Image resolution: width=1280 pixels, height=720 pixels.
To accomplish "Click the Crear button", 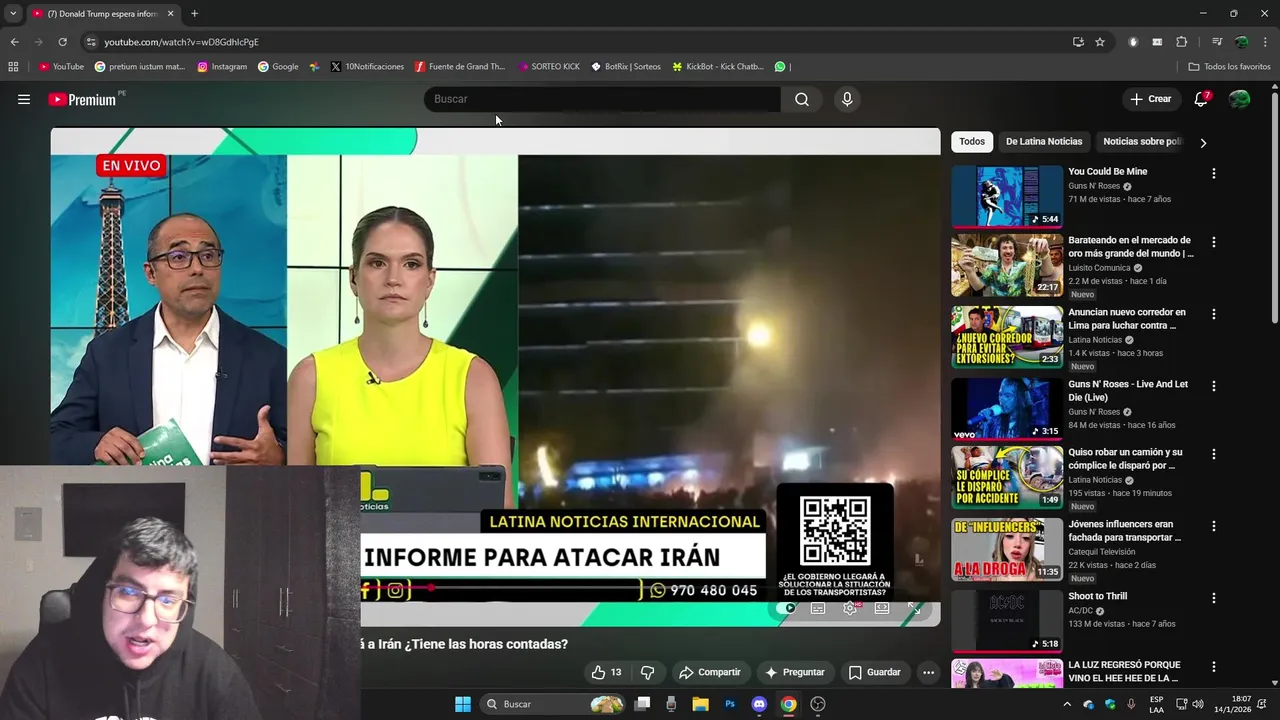I will coord(1150,99).
